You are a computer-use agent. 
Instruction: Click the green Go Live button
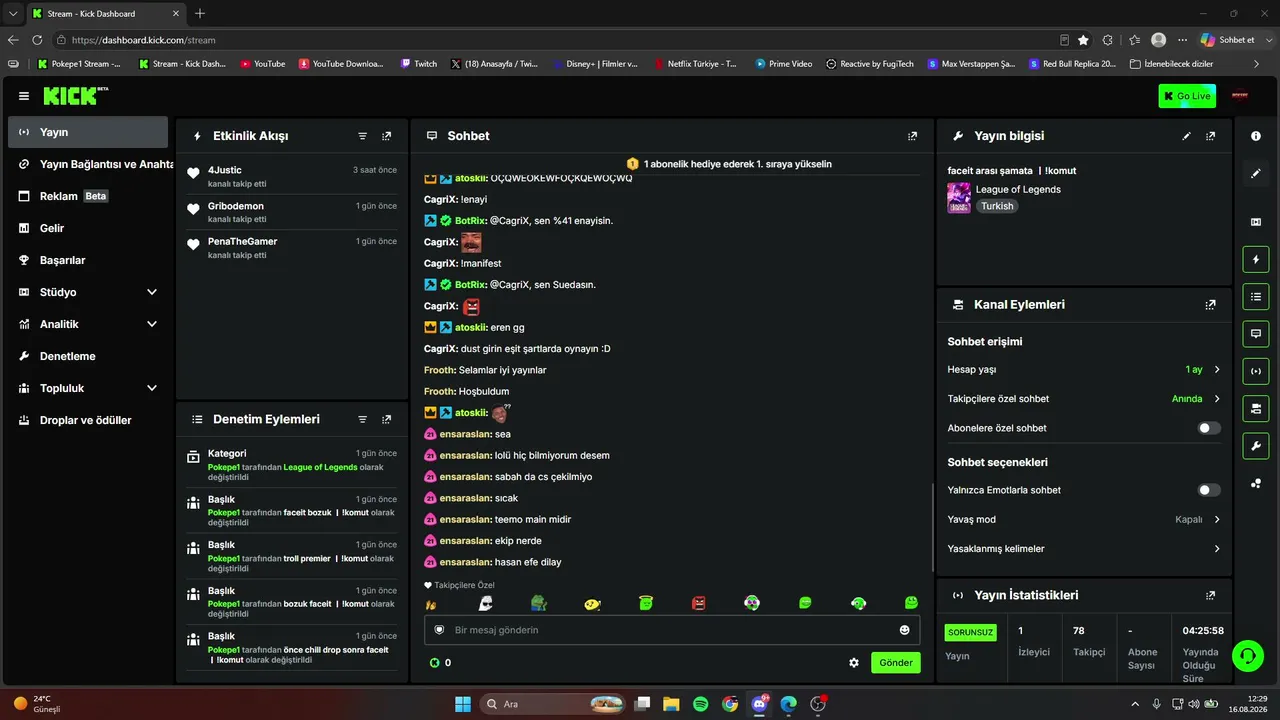coord(1187,96)
